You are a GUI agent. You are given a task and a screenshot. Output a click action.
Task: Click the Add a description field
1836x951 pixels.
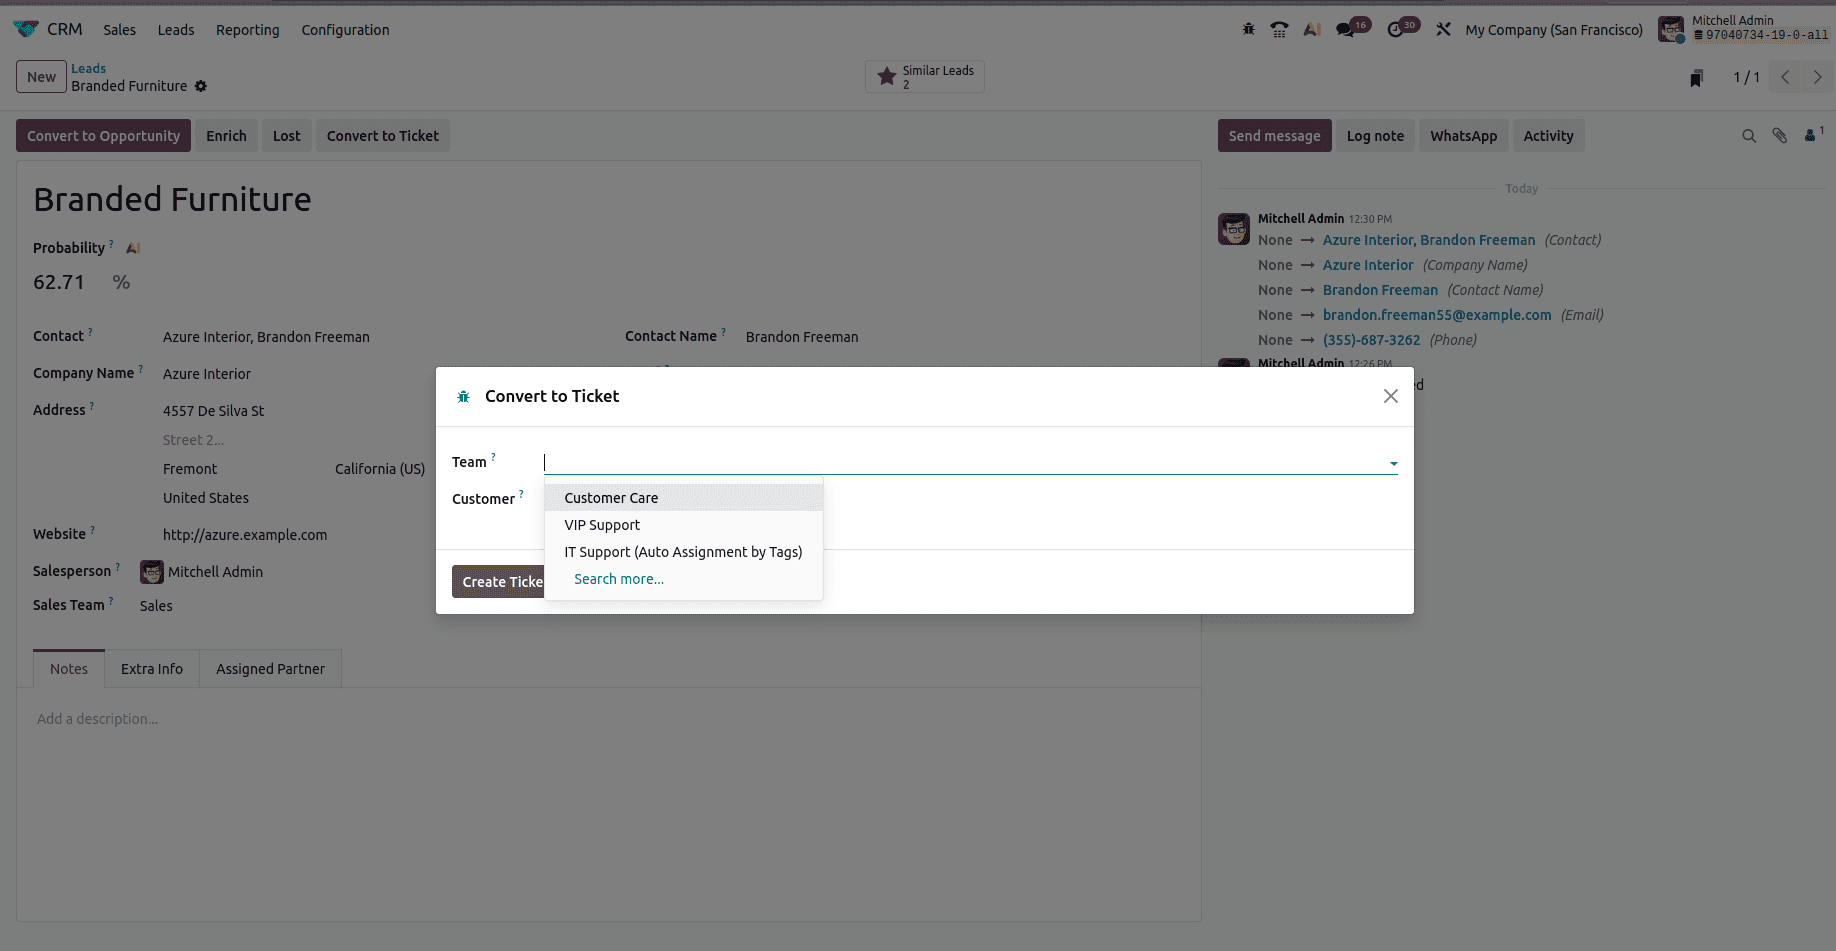coord(97,718)
